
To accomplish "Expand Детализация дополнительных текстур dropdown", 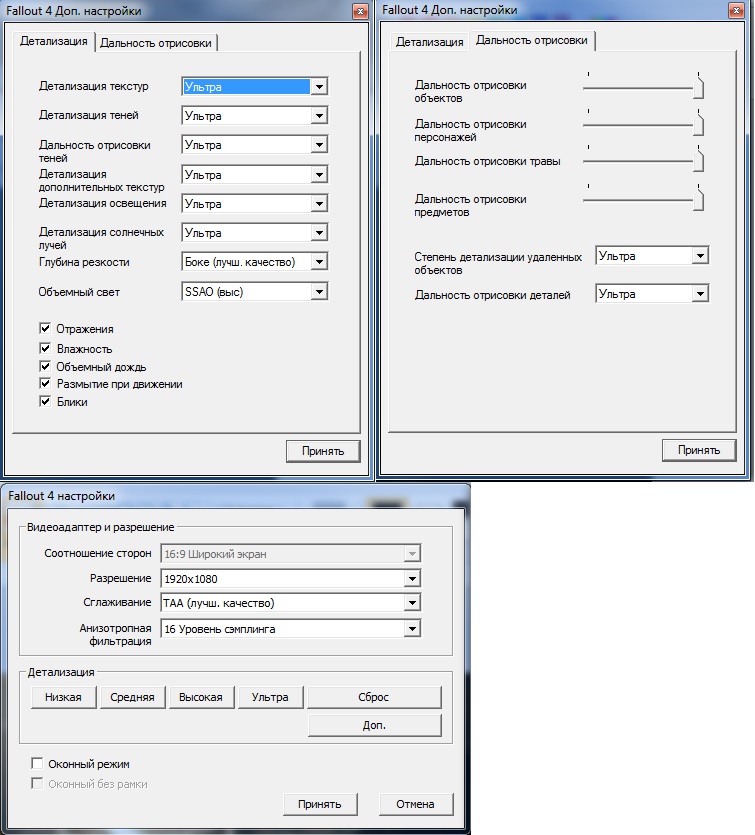I will click(x=255, y=175).
